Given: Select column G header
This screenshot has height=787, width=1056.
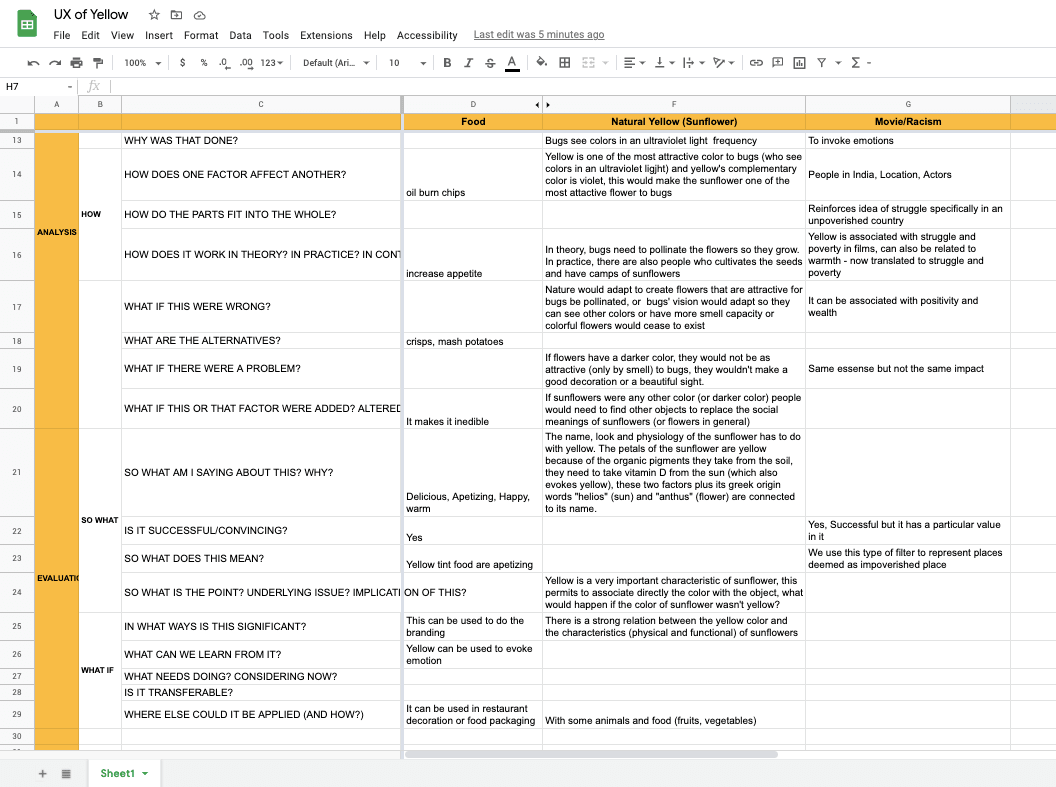Looking at the screenshot, I should pyautogui.click(x=908, y=104).
